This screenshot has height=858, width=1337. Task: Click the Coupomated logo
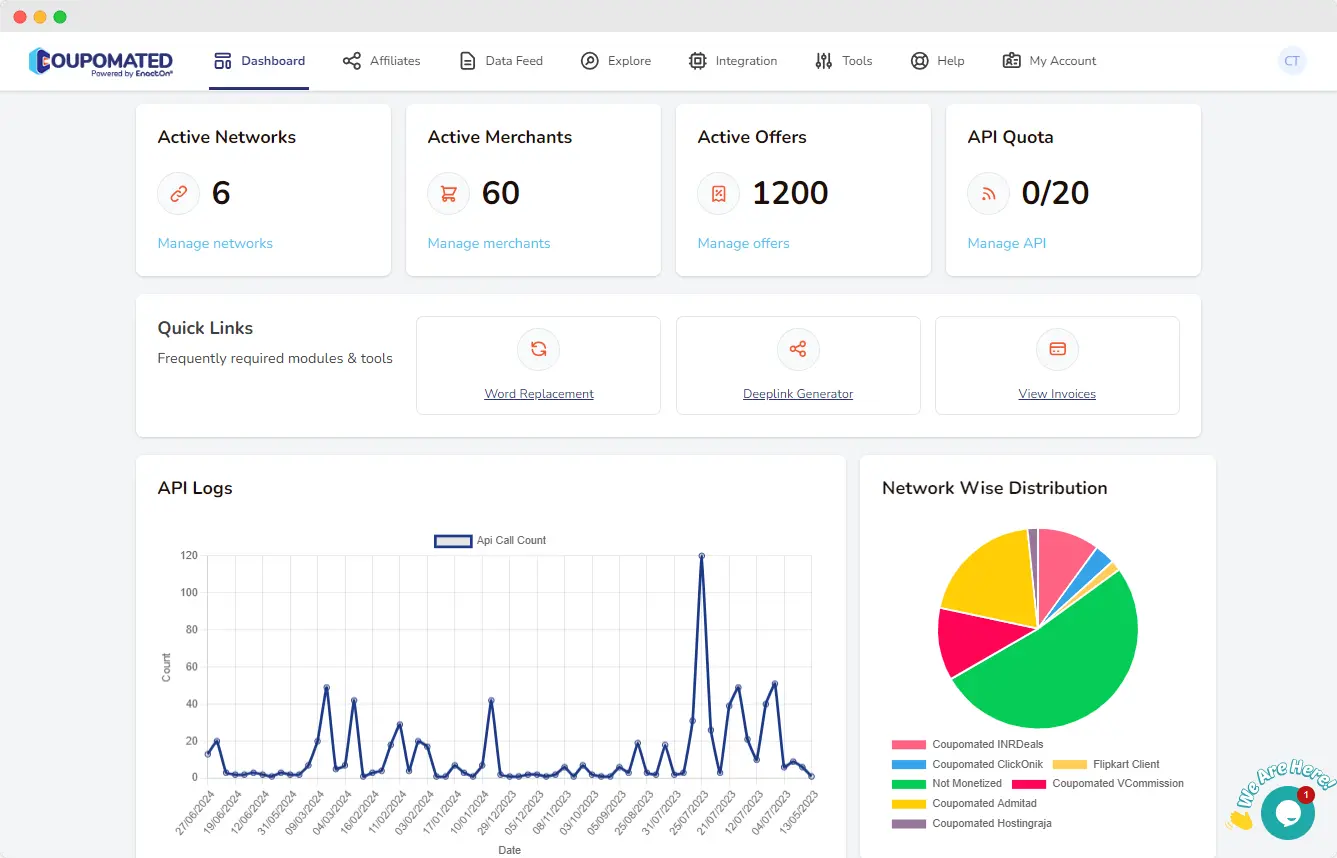[x=100, y=61]
